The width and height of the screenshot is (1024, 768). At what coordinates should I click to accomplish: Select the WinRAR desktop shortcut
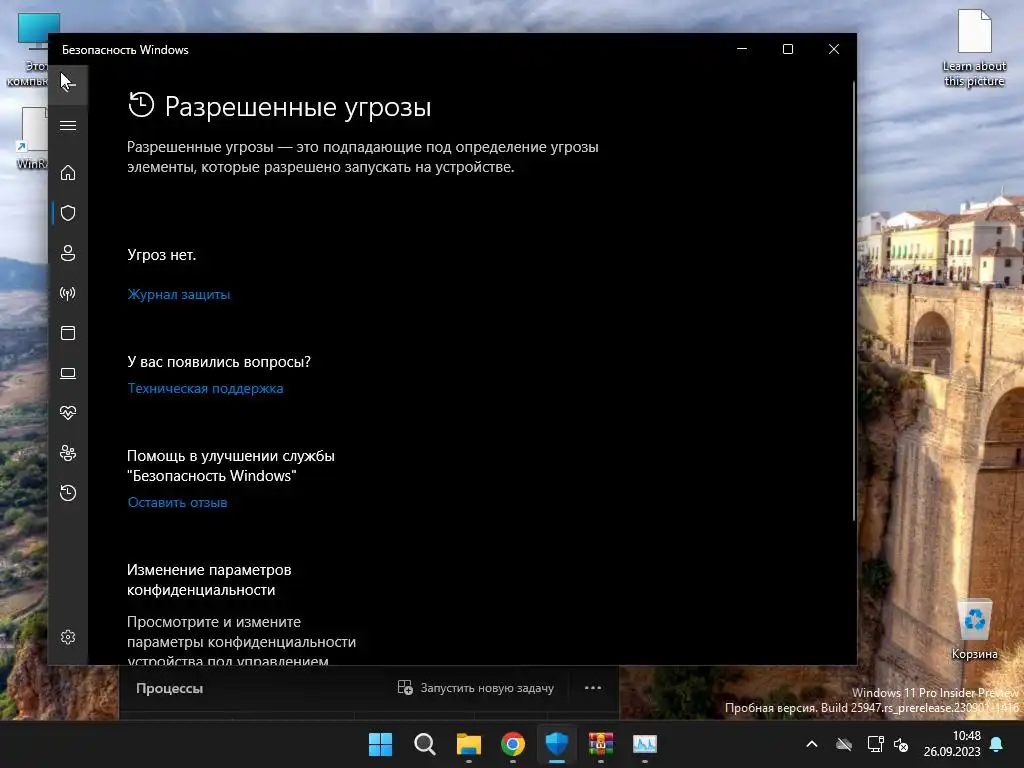point(31,138)
